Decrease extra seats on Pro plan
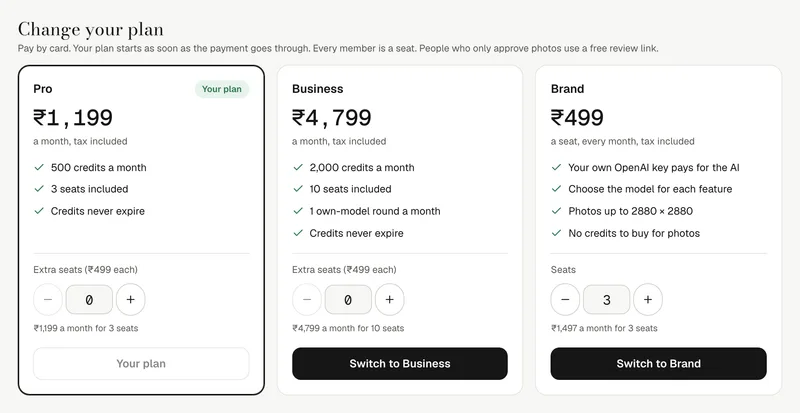This screenshot has width=800, height=413. [48, 300]
